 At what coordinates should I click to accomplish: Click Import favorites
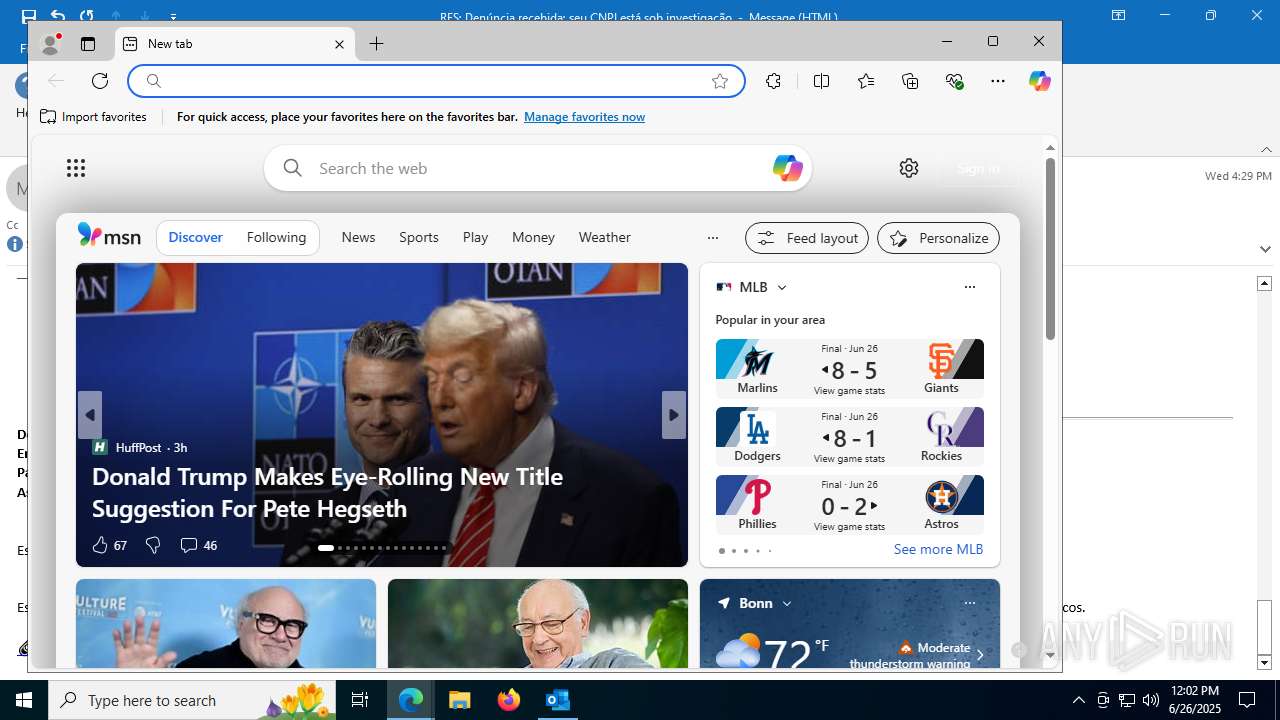pos(93,117)
